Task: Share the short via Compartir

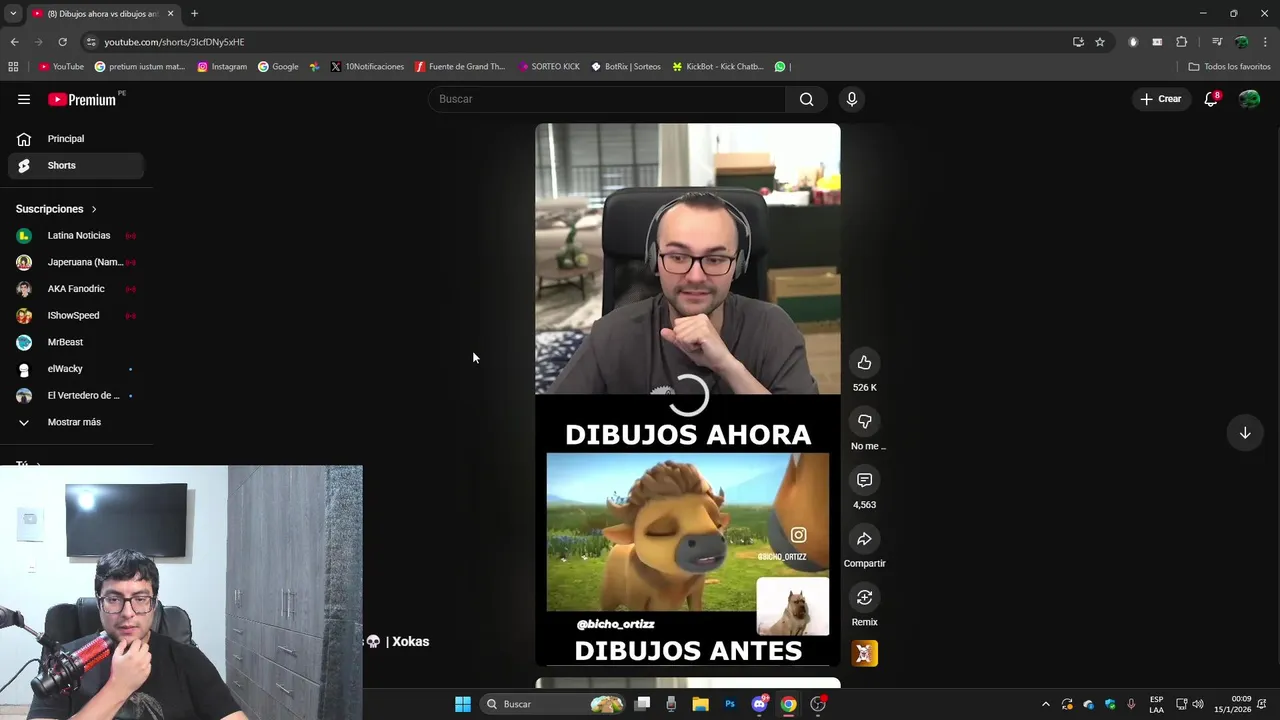Action: point(864,539)
